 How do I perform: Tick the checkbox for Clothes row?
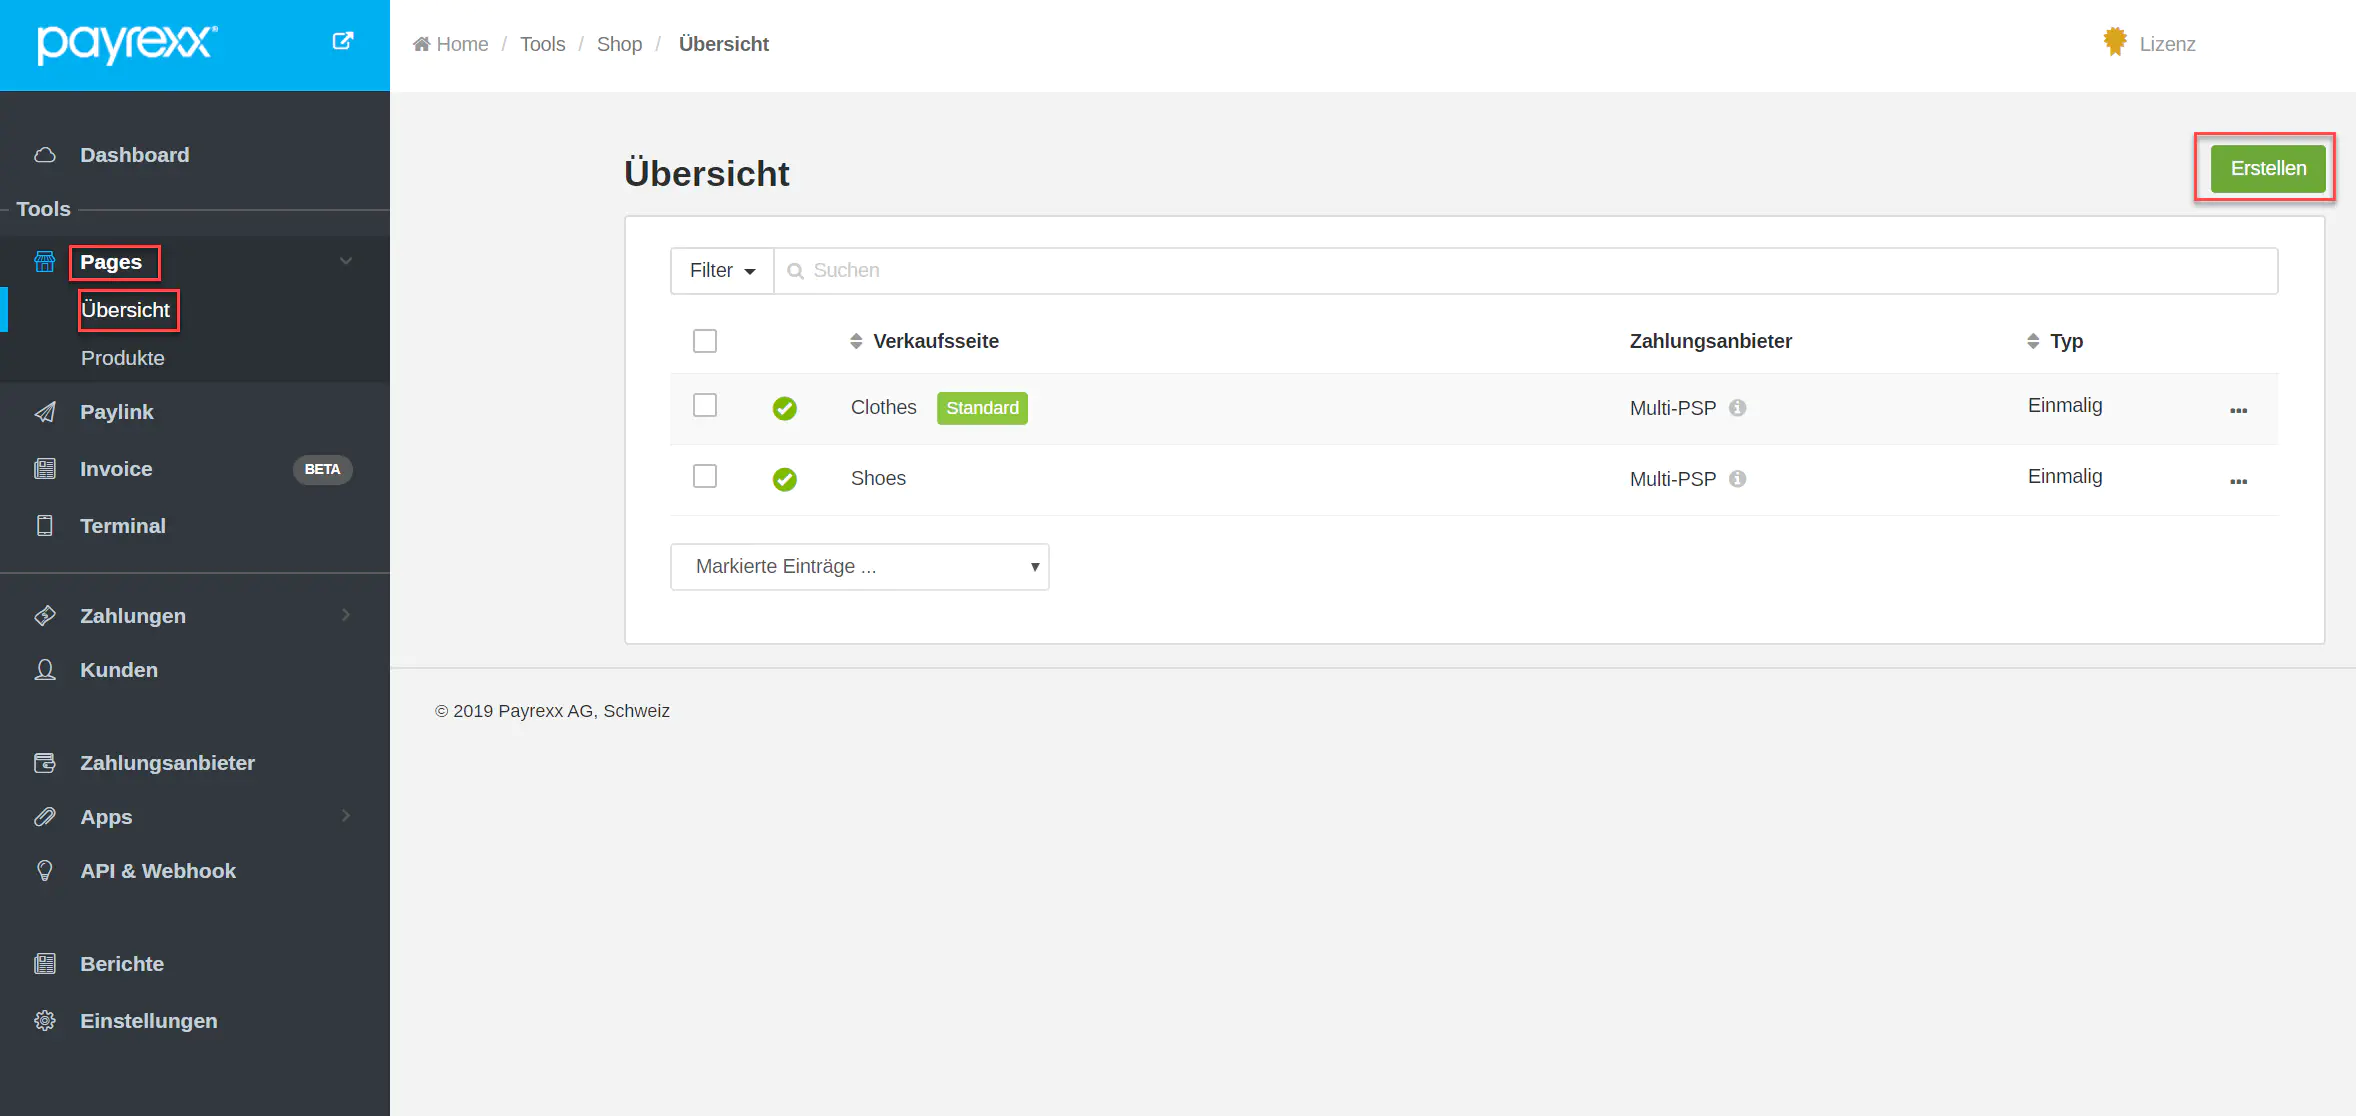(705, 405)
